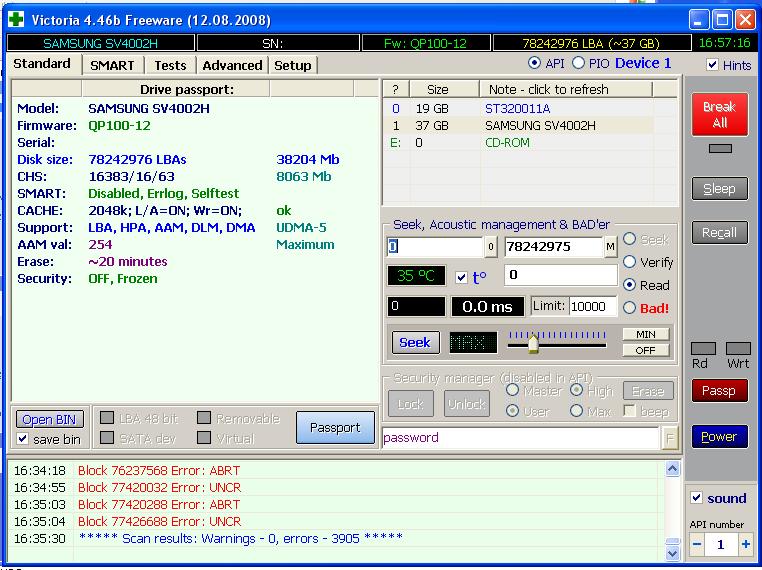Select the API mode radio button
This screenshot has height=570, width=762.
click(x=534, y=63)
